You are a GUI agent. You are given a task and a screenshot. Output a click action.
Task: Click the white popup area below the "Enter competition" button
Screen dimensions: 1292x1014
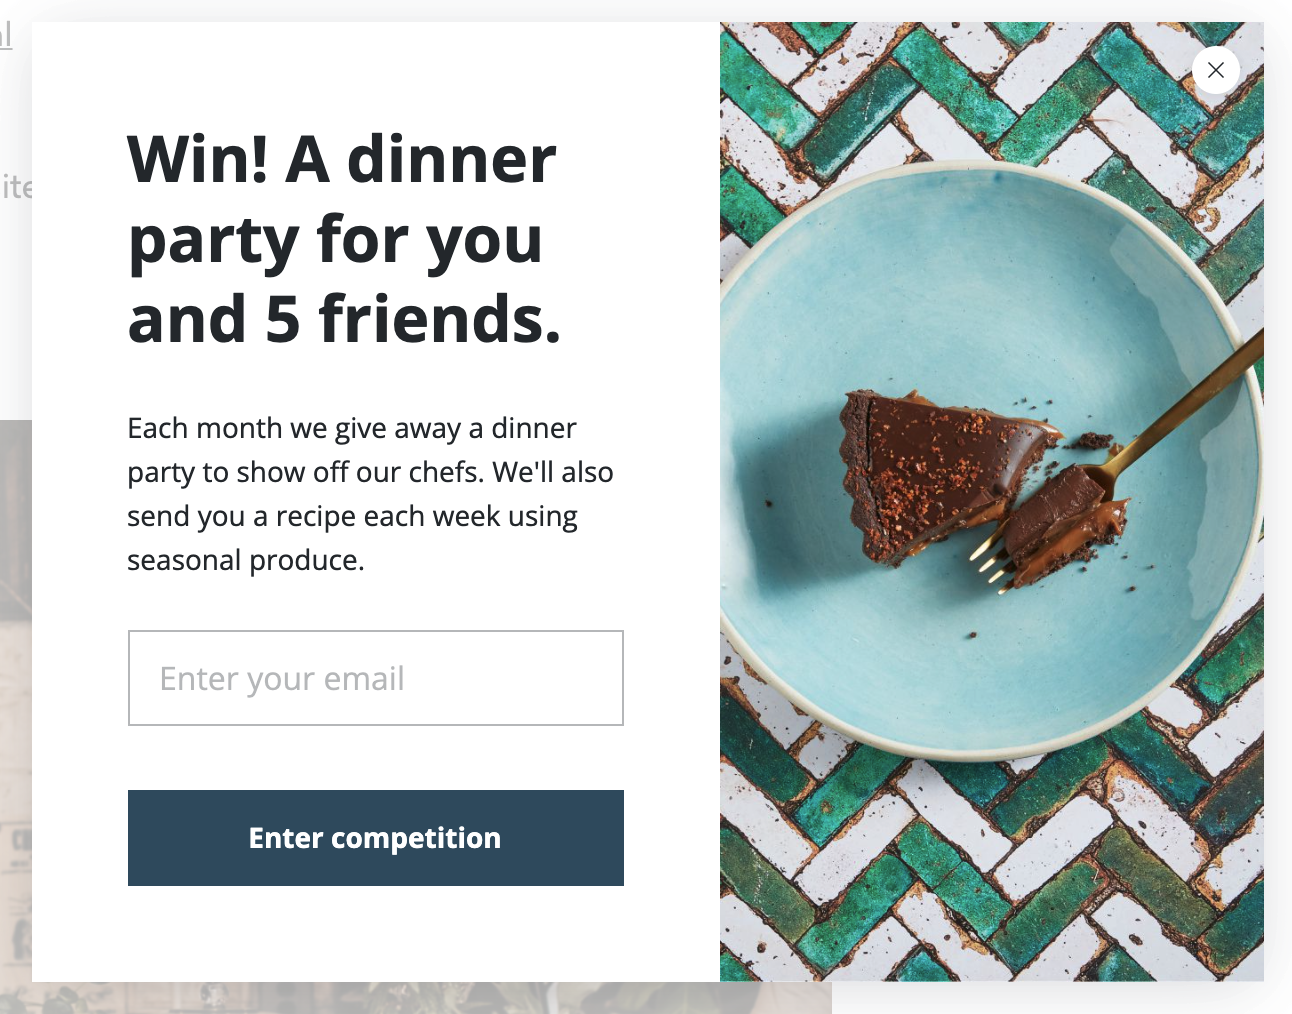tap(376, 935)
